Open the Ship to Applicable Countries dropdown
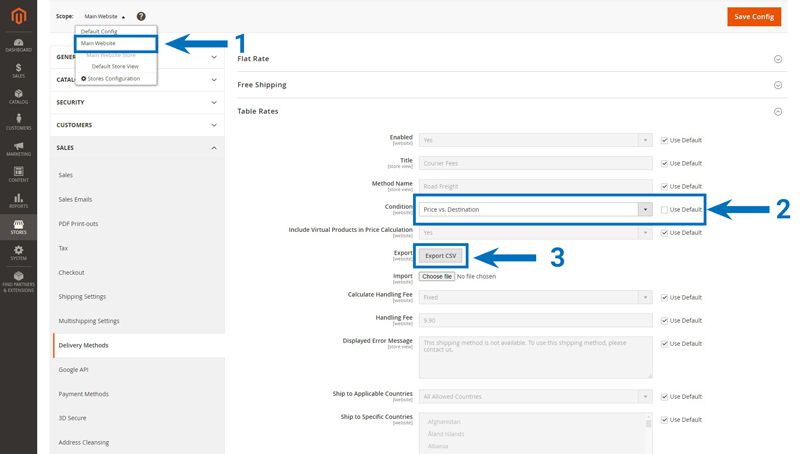This screenshot has width=800, height=454. pos(535,396)
